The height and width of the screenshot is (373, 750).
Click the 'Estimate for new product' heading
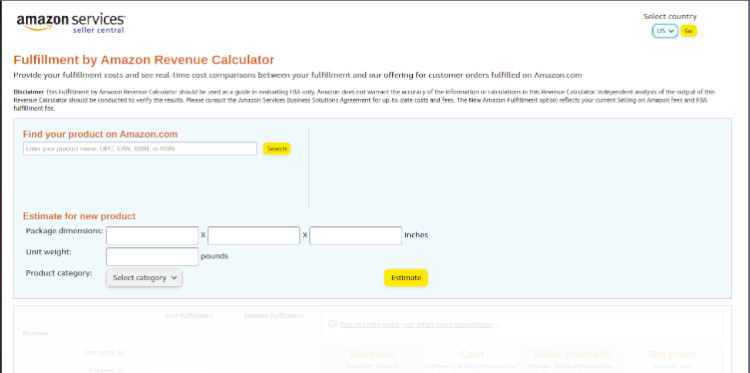(79, 216)
